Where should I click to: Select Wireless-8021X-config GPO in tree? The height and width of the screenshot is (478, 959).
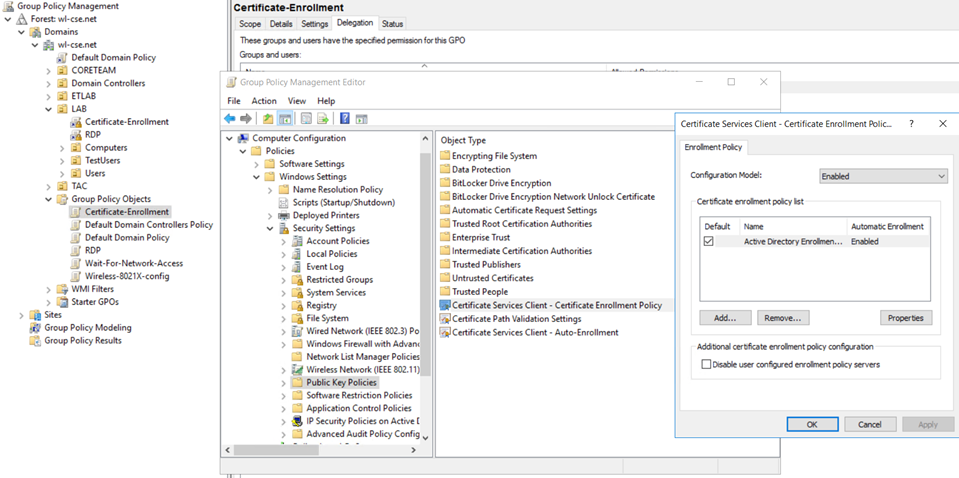click(x=127, y=276)
